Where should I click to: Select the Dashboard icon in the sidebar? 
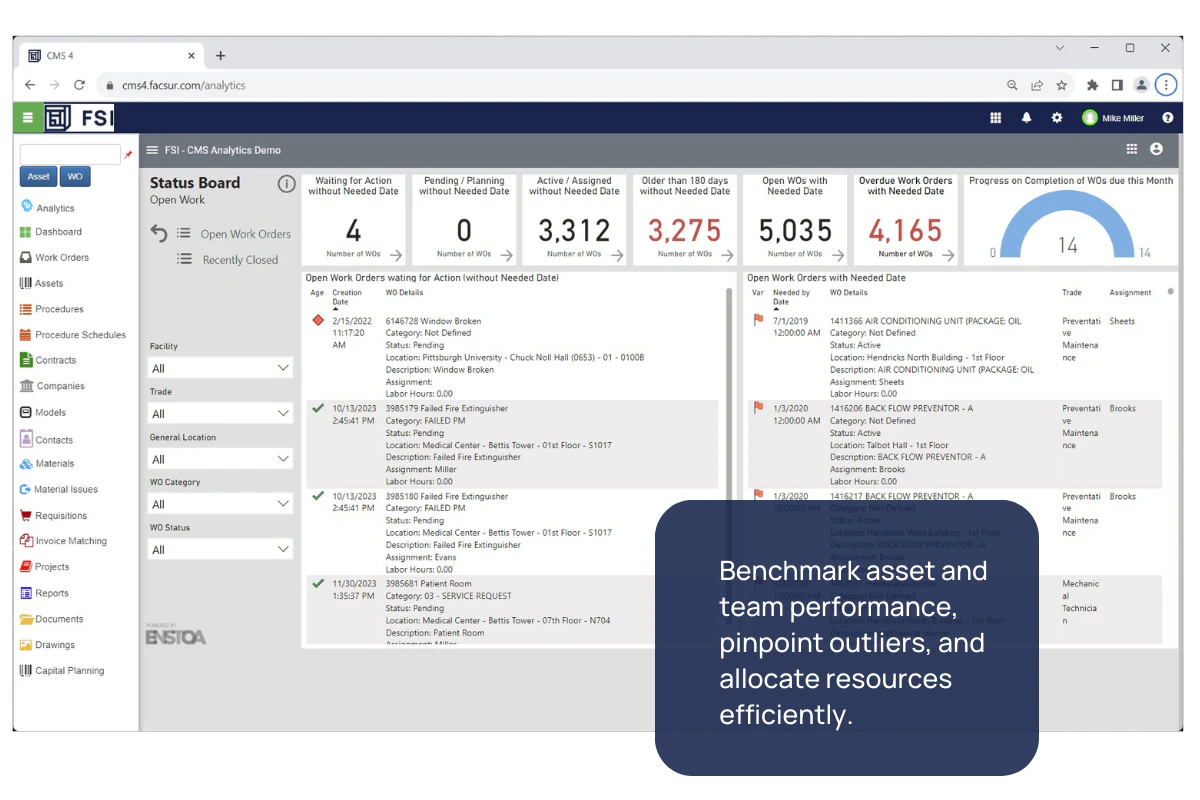(25, 232)
